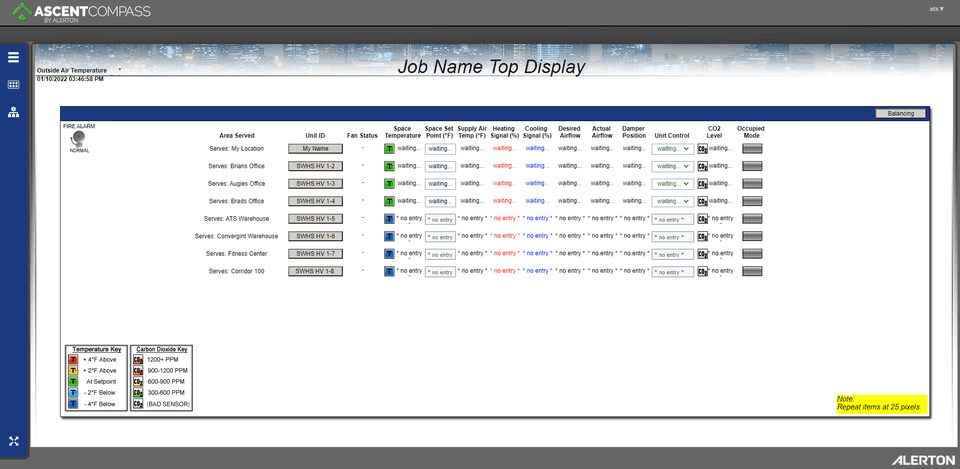Viewport: 960px width, 469px height.
Task: Click the CO2 level icon for My Location
Action: (x=702, y=148)
